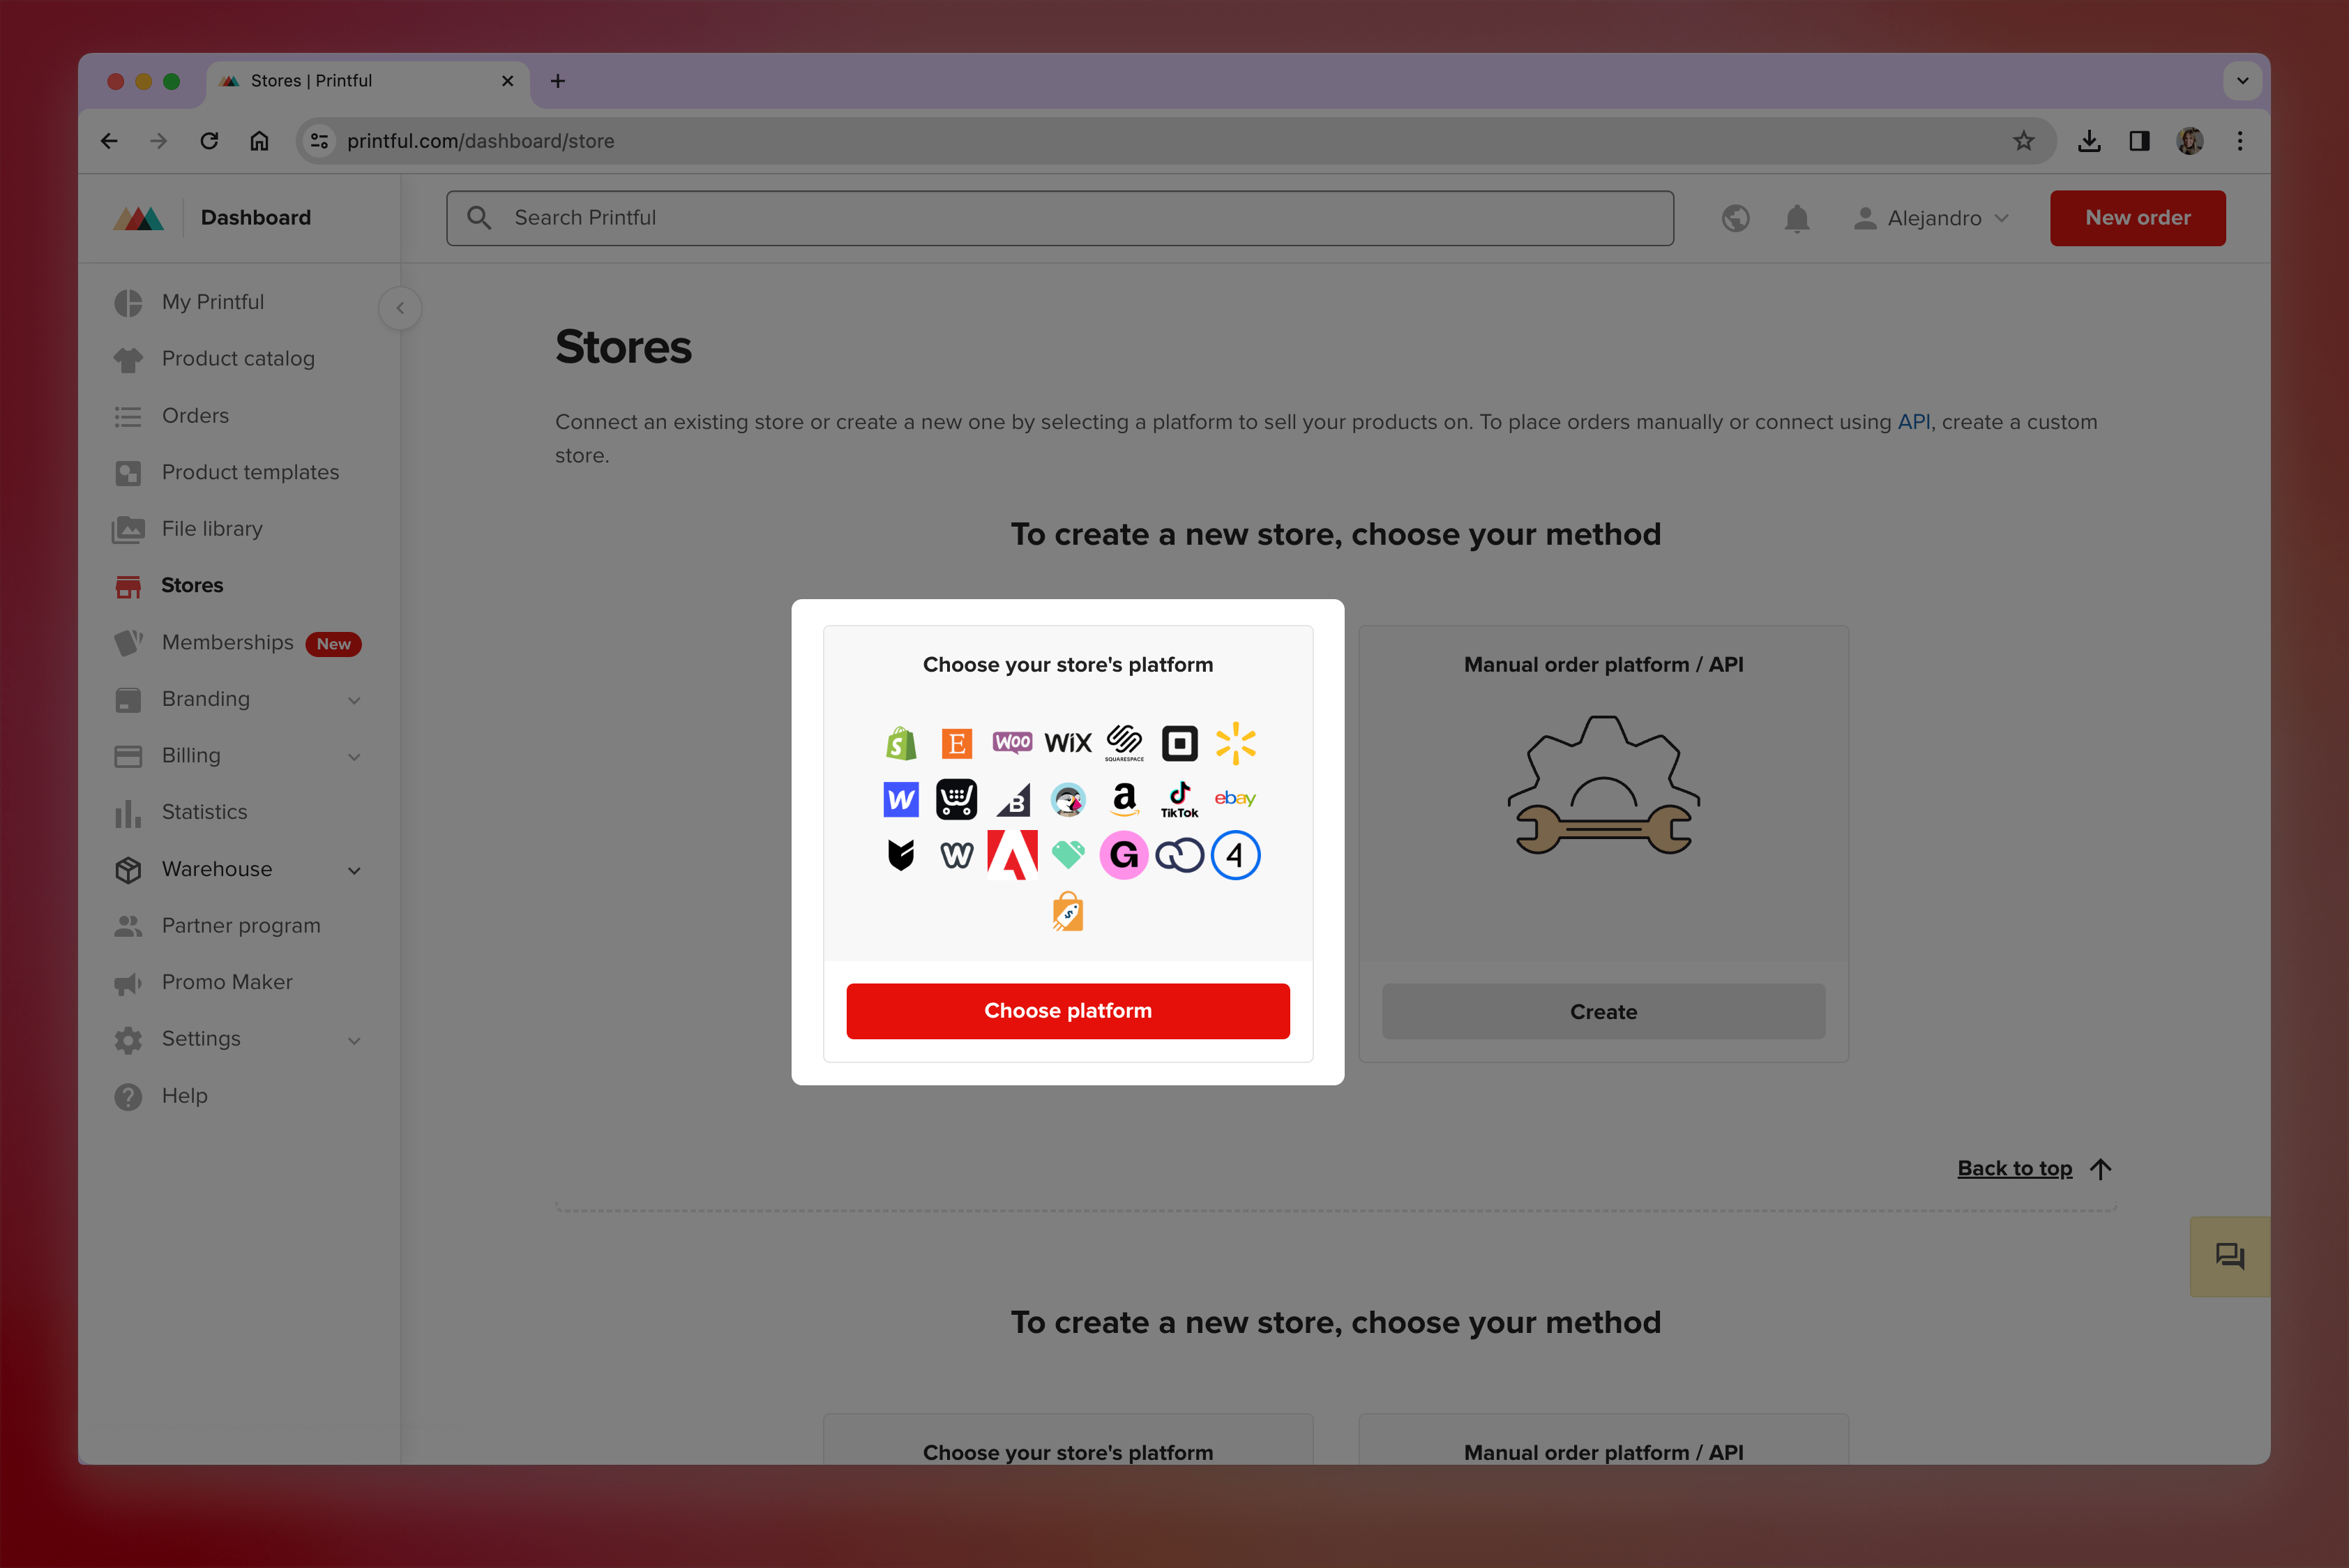Expand the Branding submenu
The image size is (2349, 1568).
point(354,700)
